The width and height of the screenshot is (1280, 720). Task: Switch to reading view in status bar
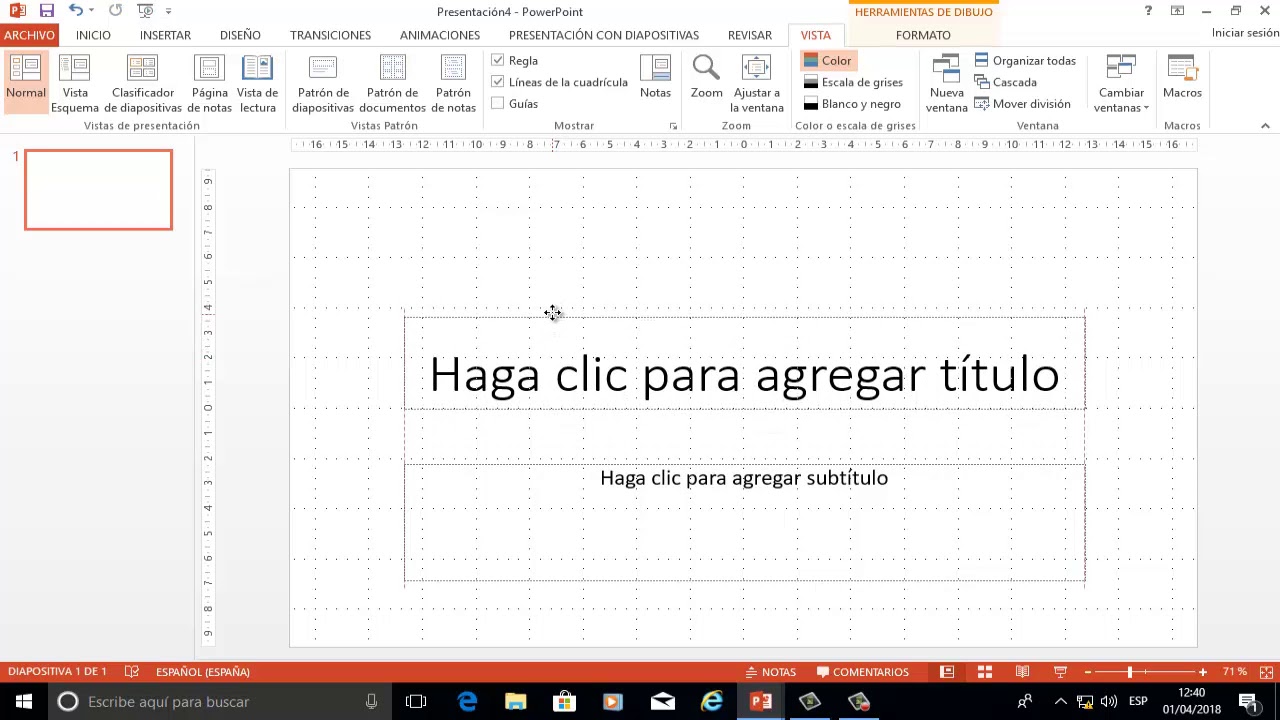click(1022, 672)
